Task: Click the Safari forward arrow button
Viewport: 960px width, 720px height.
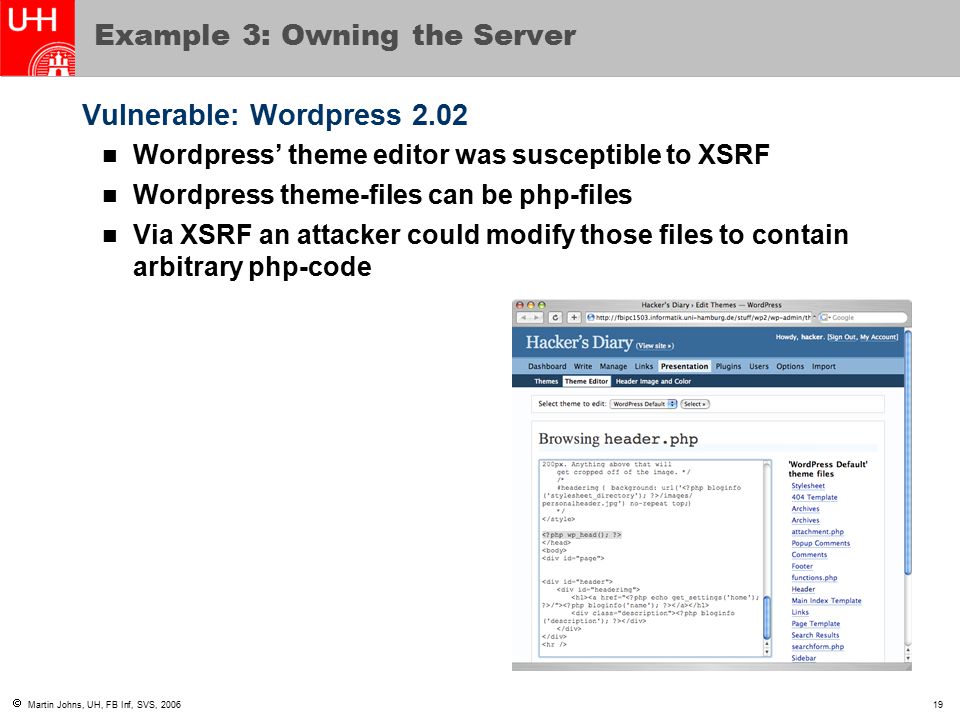Action: pyautogui.click(x=536, y=318)
